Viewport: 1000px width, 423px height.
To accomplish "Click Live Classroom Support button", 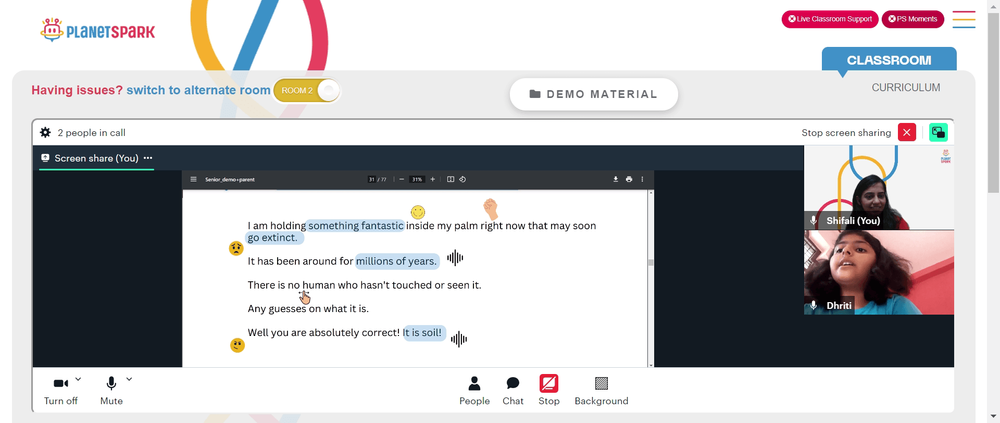I will 830,19.
